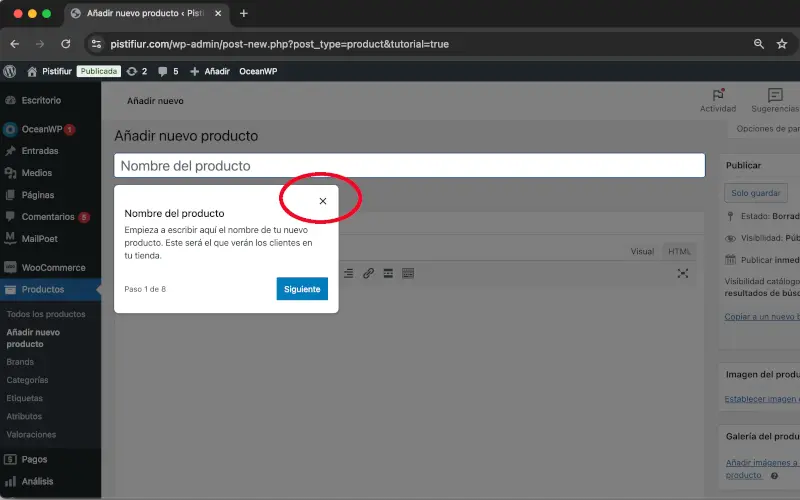Toggle distraction-free fullscreen editor icon
This screenshot has width=800, height=500.
683,273
